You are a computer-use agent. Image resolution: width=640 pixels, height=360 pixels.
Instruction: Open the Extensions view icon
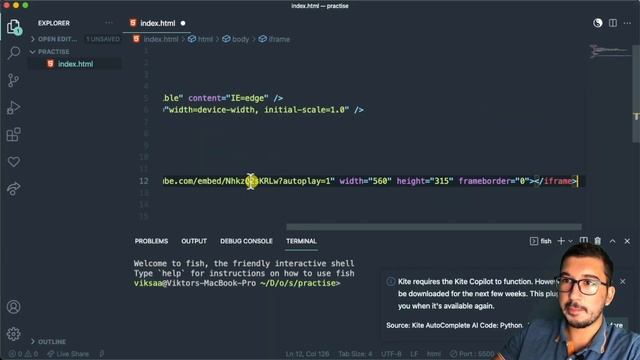[13, 134]
